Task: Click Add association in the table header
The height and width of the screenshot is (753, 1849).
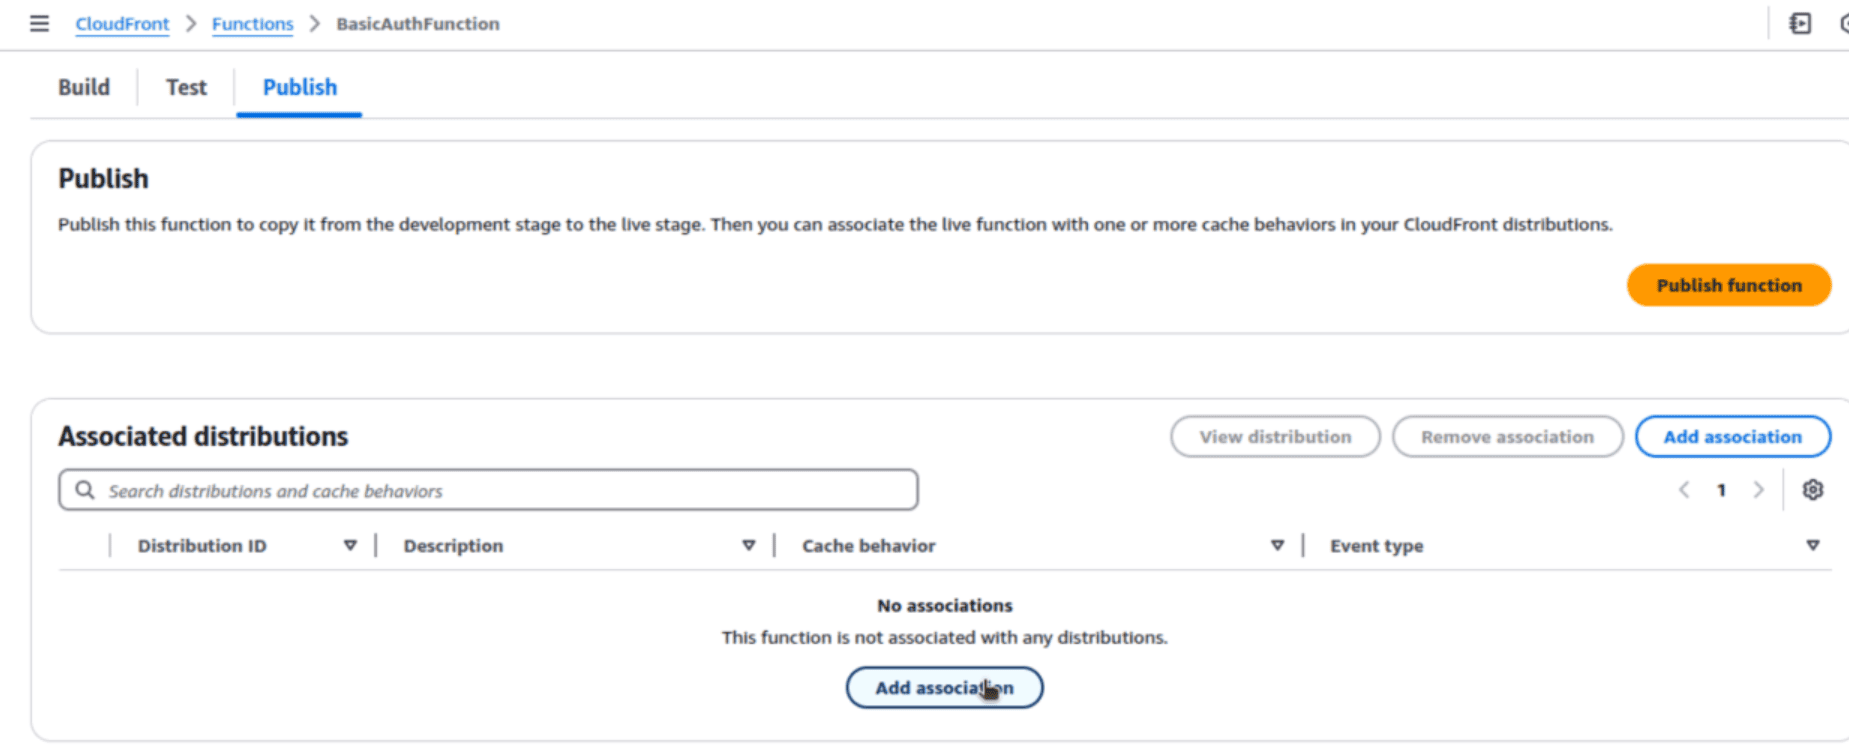Action: [x=1732, y=437]
